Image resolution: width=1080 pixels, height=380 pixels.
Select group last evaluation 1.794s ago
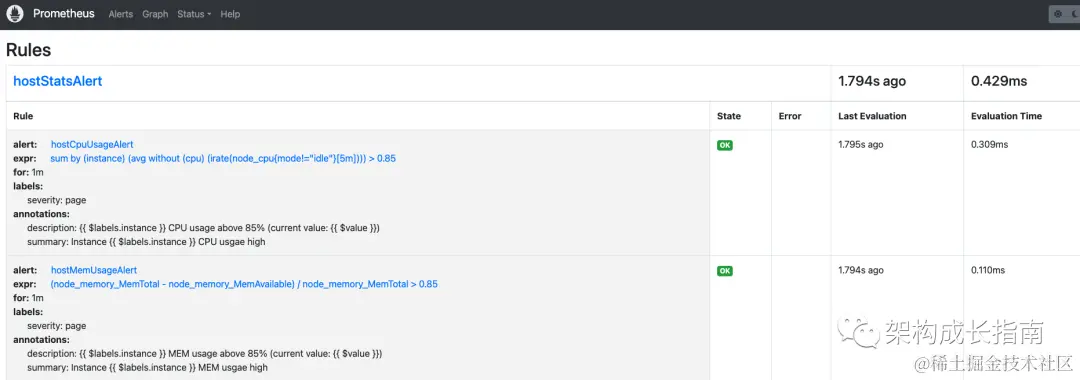872,81
